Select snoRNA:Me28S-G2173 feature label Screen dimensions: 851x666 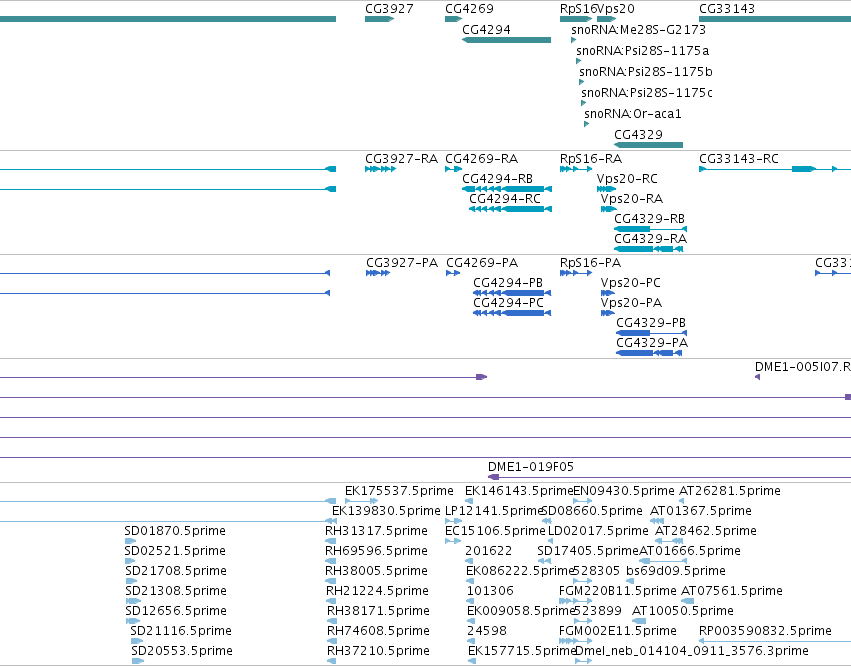[x=638, y=30]
